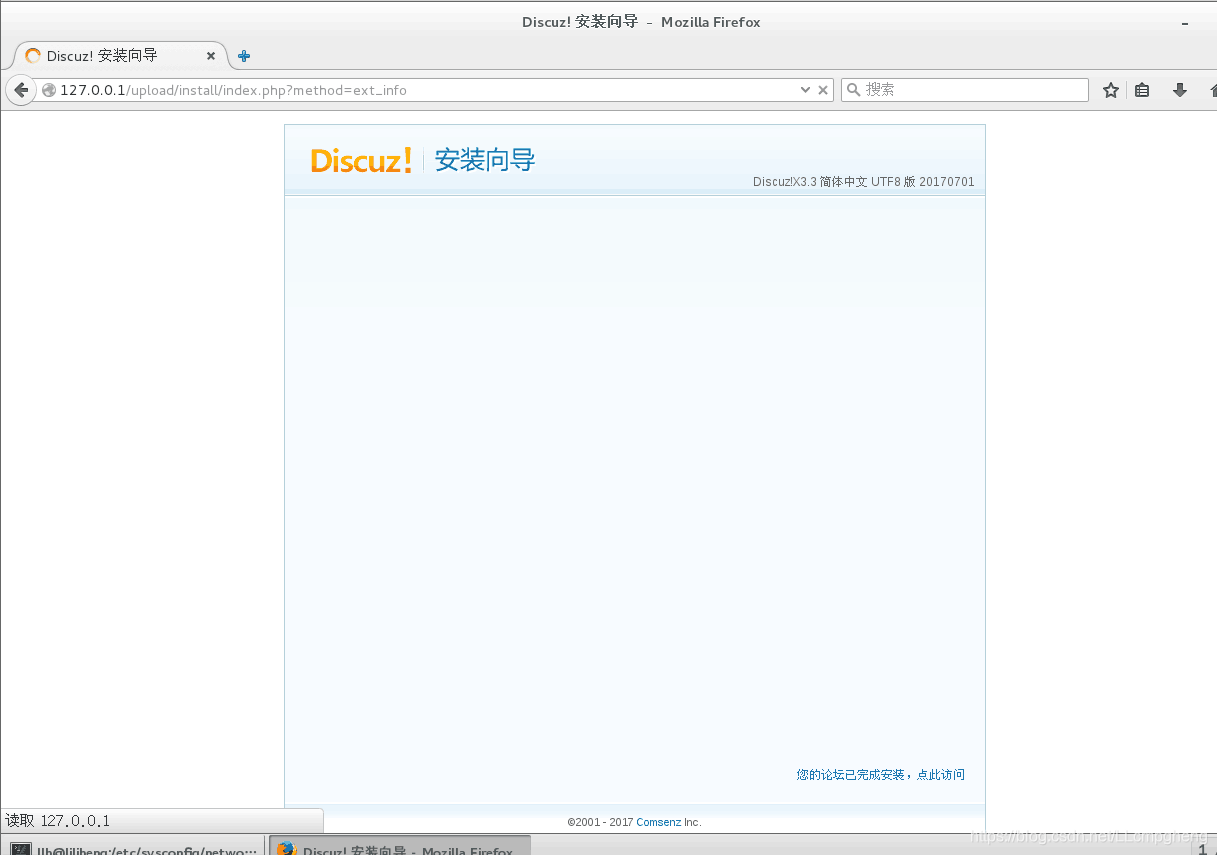1217x855 pixels.
Task: Click the address bar URL text
Action: (233, 90)
